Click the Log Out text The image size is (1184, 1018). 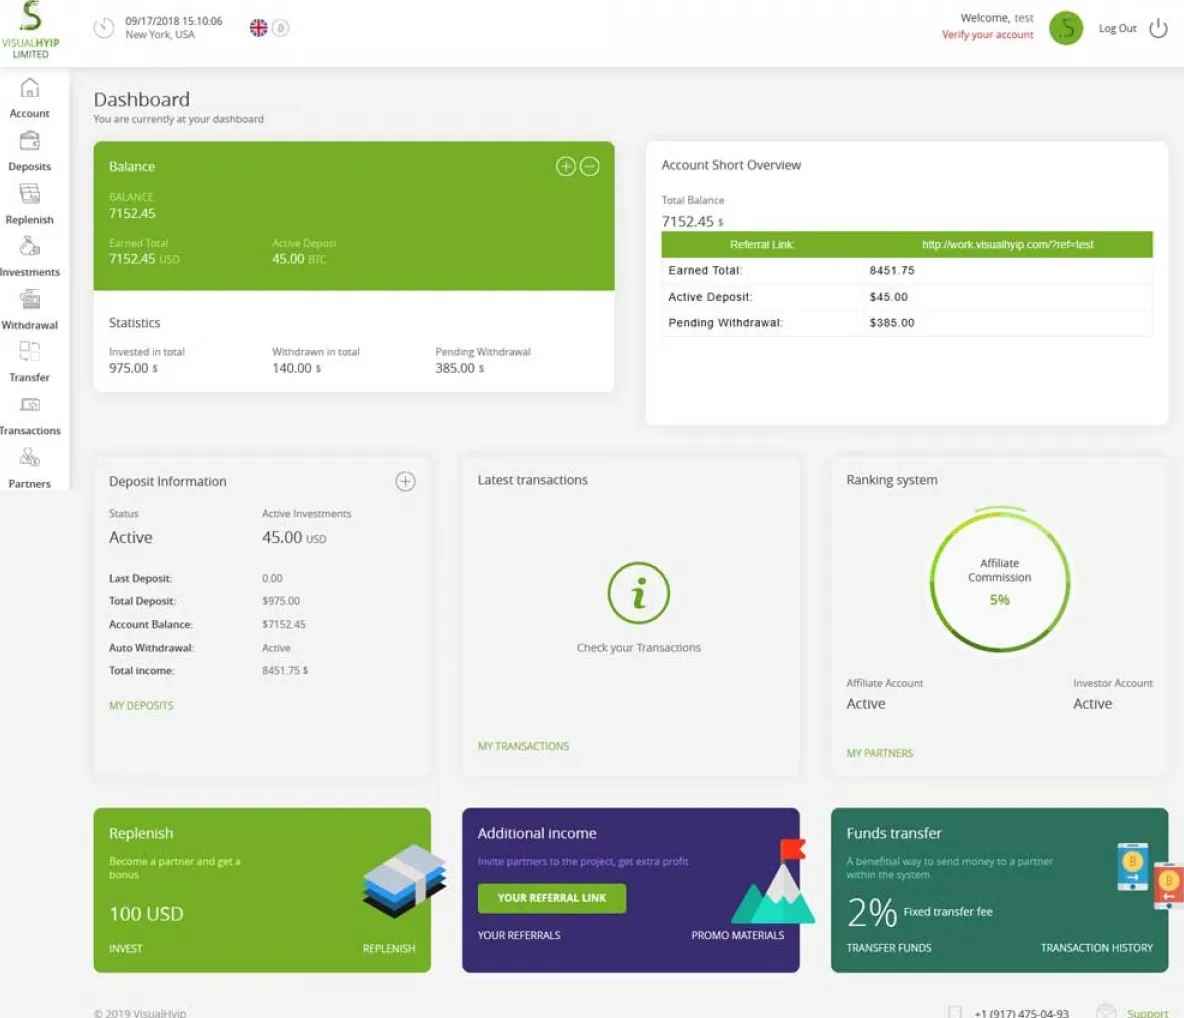click(1118, 29)
